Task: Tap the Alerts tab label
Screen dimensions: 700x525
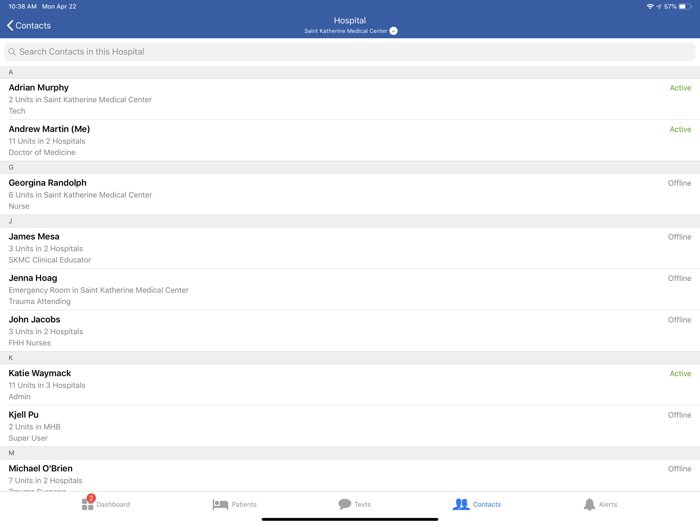Action: point(608,504)
